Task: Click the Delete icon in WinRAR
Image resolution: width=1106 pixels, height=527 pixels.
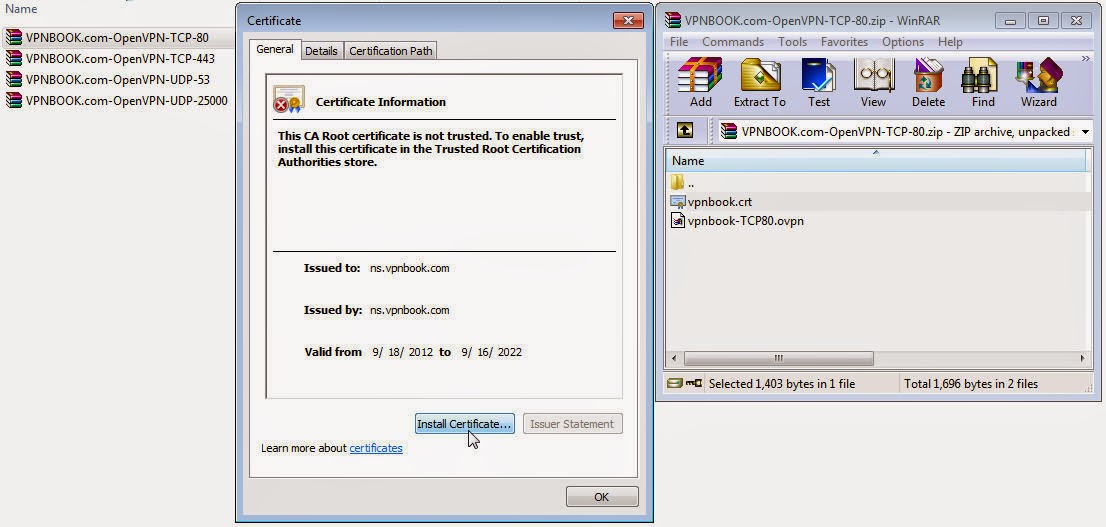Action: point(928,75)
